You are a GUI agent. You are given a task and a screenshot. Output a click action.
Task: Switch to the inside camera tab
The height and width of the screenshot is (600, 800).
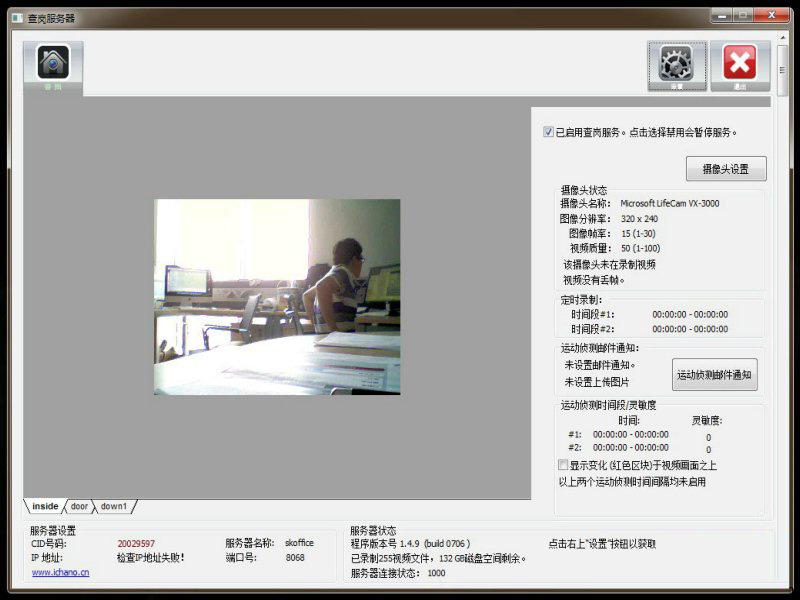pos(45,506)
